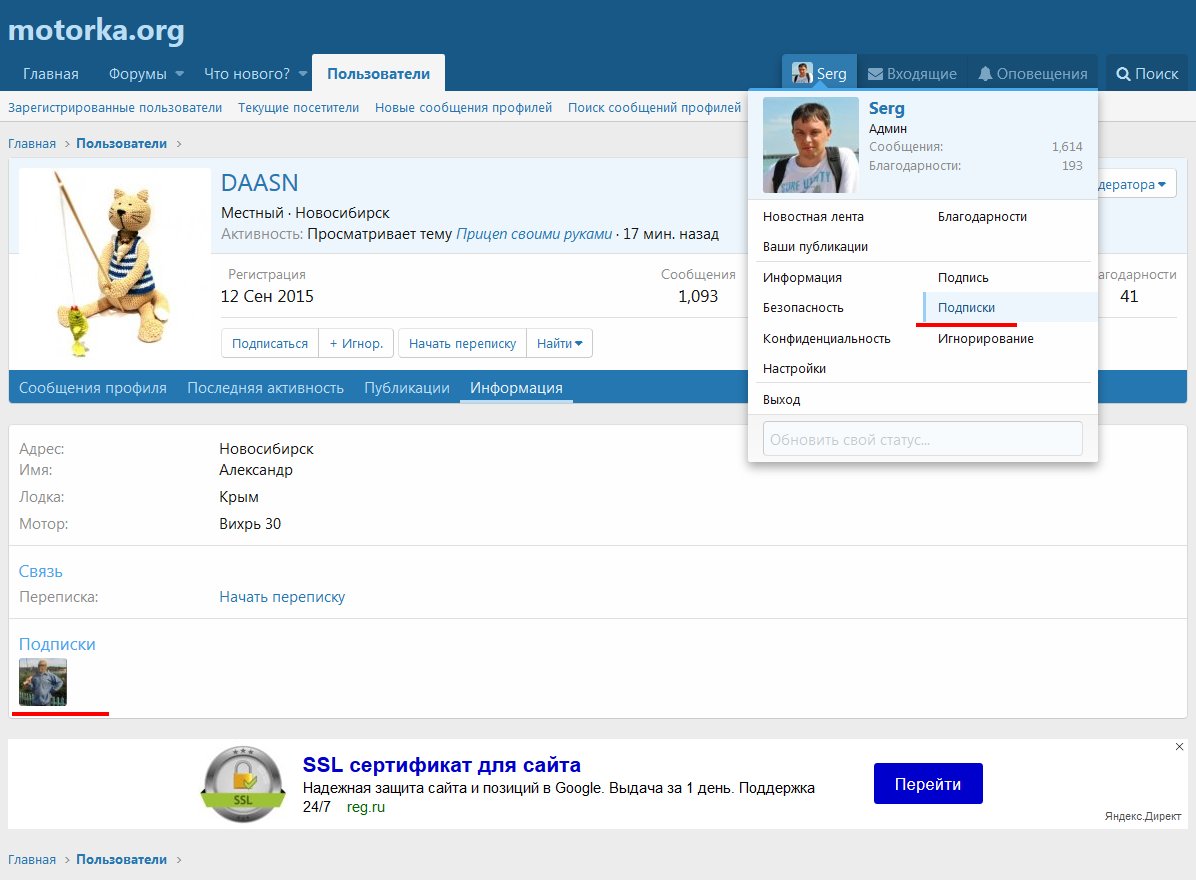Click the blue Перейти ad button
The image size is (1196, 880).
pos(928,784)
